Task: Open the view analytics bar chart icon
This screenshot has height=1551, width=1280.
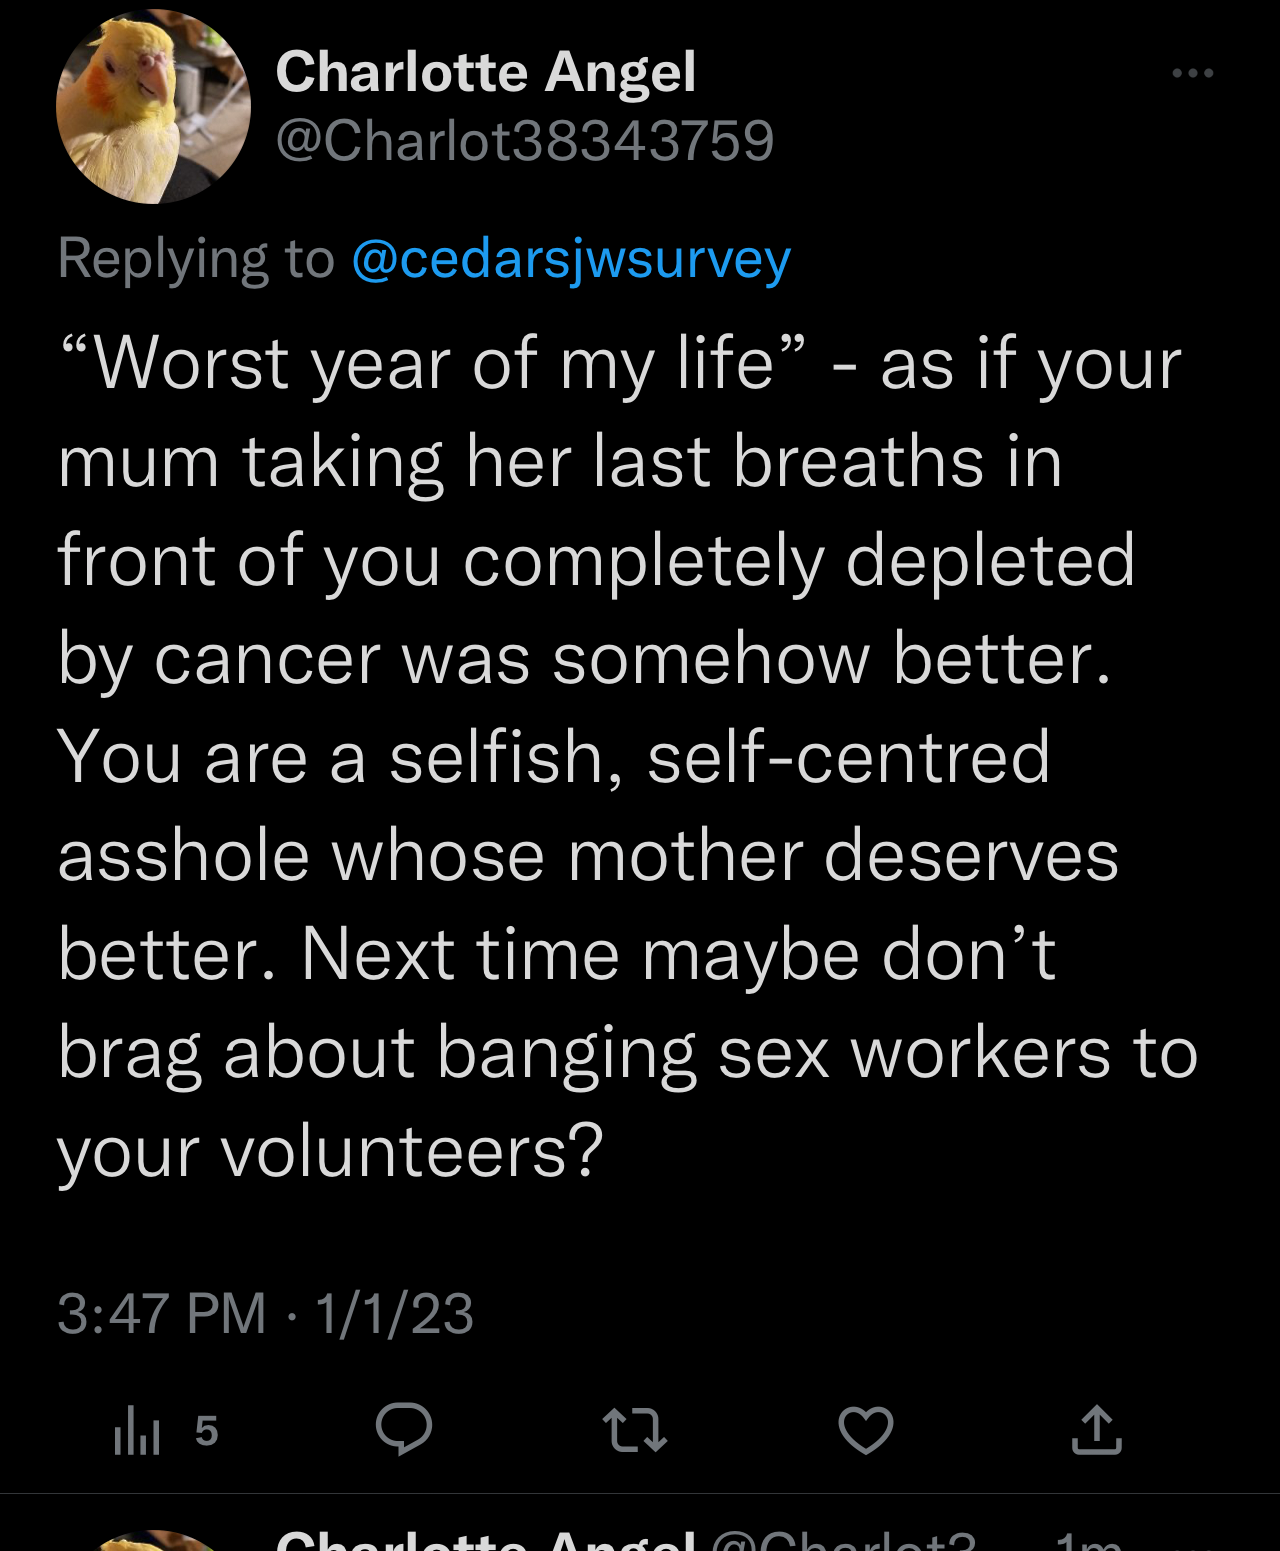Action: (x=137, y=1429)
